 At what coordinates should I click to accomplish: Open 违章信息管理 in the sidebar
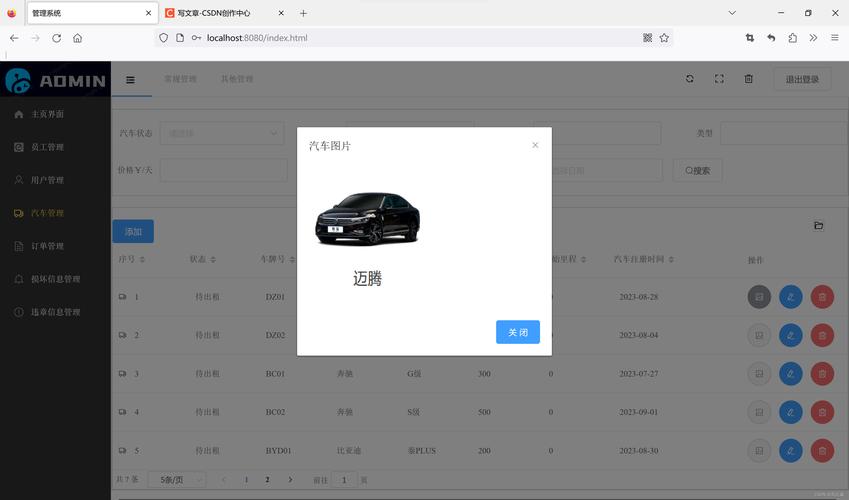(x=55, y=313)
